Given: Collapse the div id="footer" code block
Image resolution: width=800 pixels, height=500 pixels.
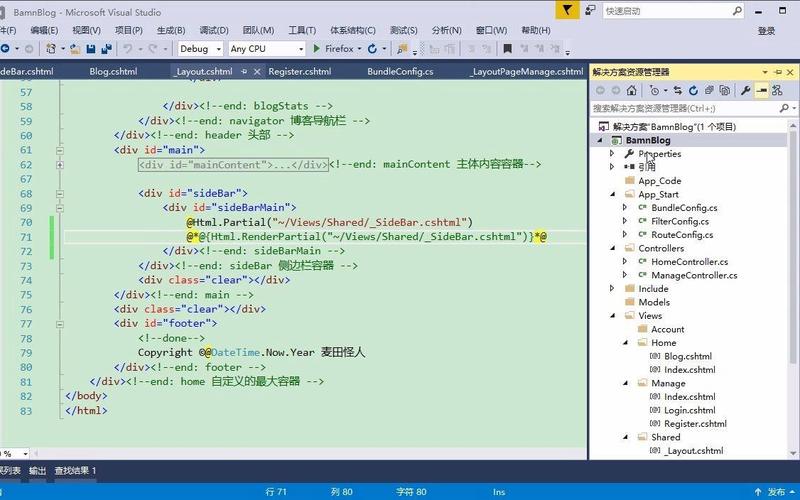Looking at the screenshot, I should pos(60,324).
